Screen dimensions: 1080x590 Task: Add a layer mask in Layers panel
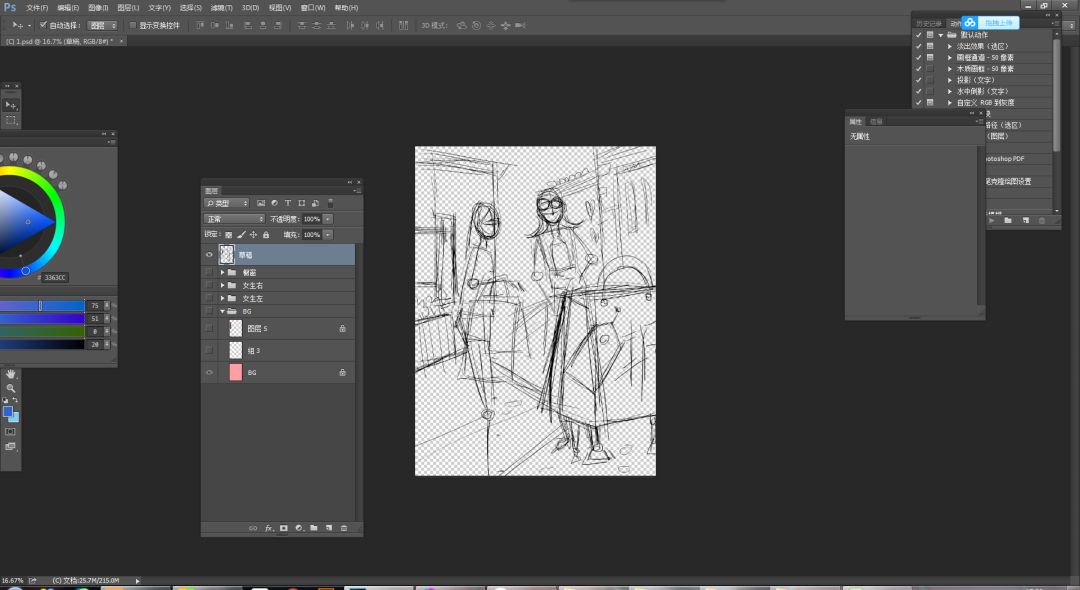tap(284, 527)
